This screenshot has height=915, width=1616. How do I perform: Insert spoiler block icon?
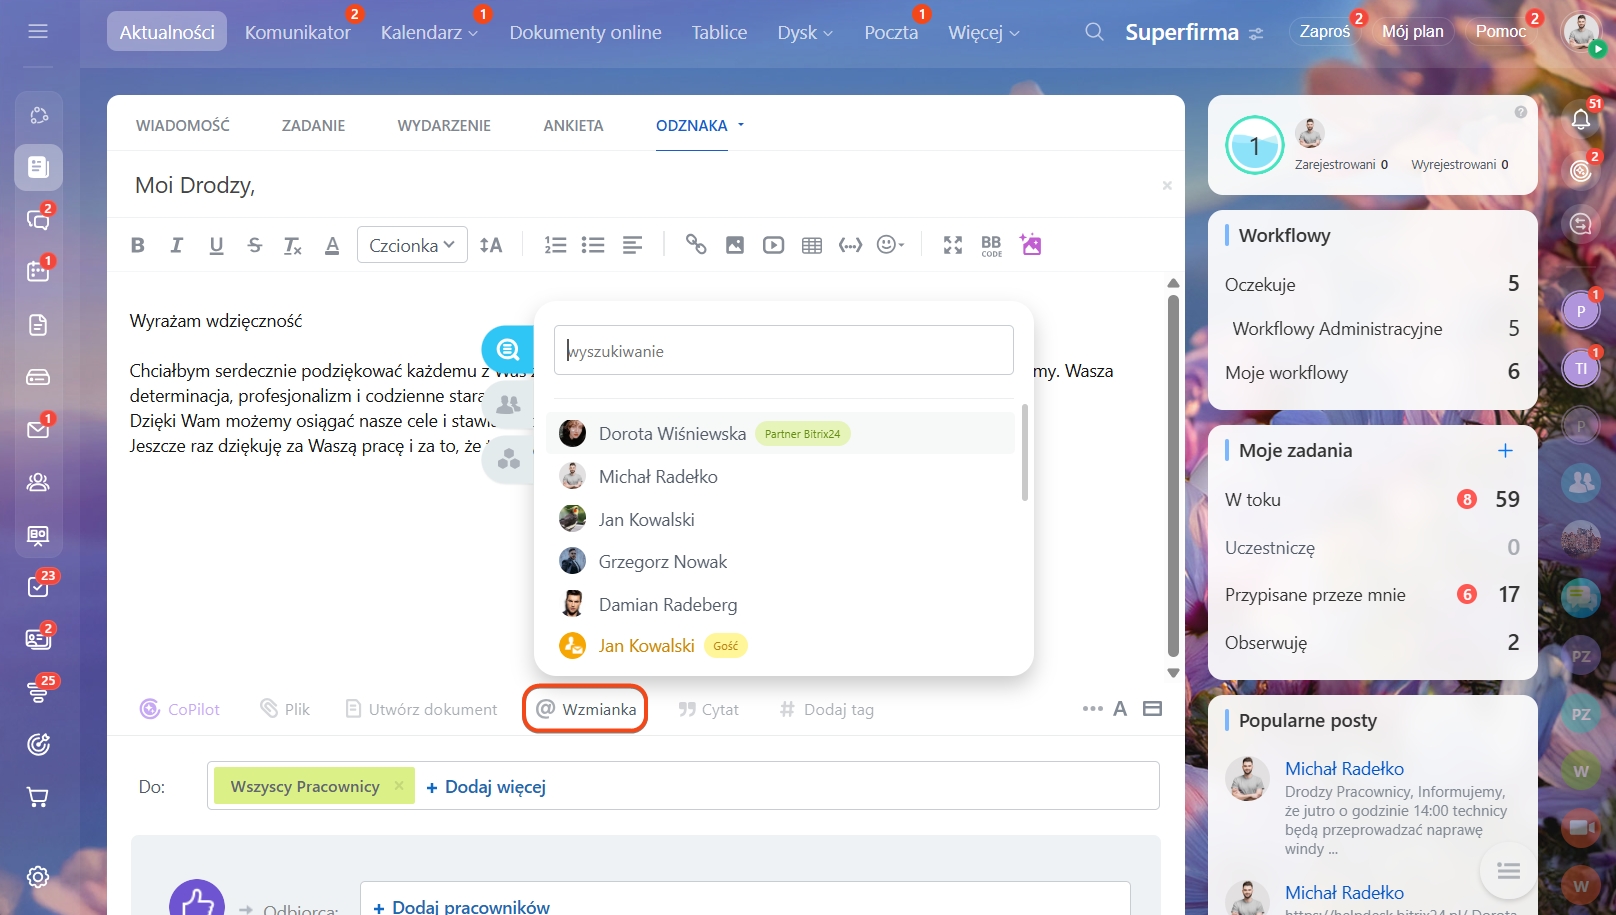click(x=850, y=245)
